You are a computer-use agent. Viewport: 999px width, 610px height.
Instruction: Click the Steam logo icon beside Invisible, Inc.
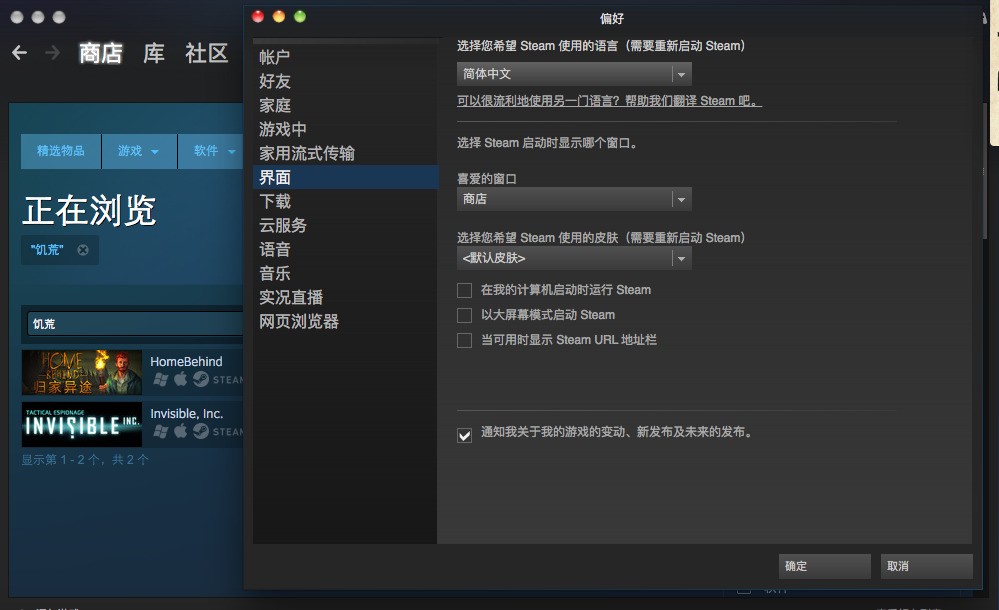pos(201,432)
